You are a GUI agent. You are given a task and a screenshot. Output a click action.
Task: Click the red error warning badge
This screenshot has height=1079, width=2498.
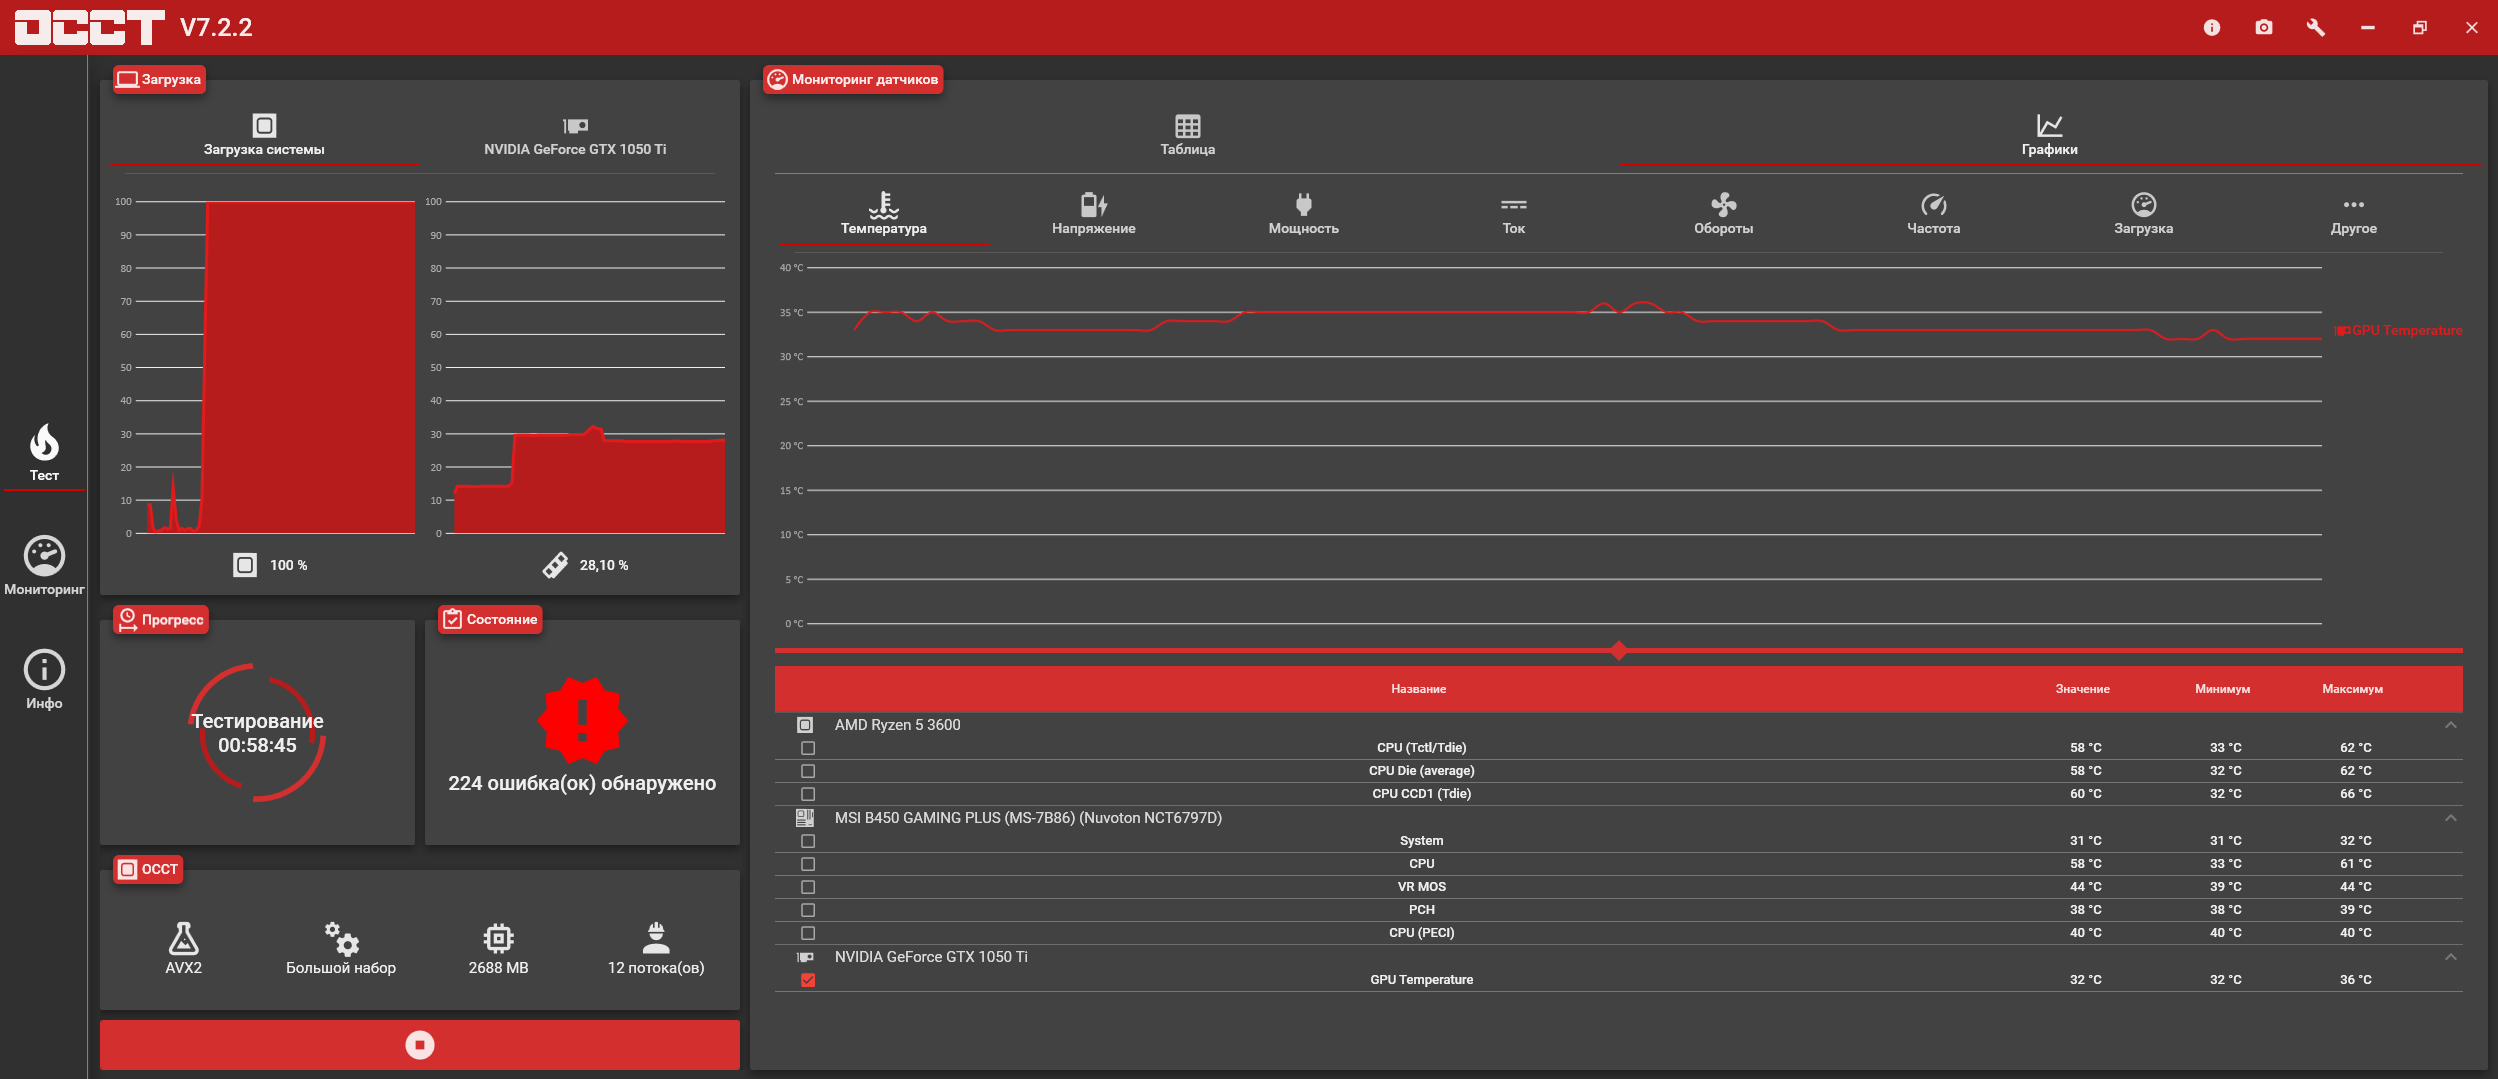coord(582,720)
